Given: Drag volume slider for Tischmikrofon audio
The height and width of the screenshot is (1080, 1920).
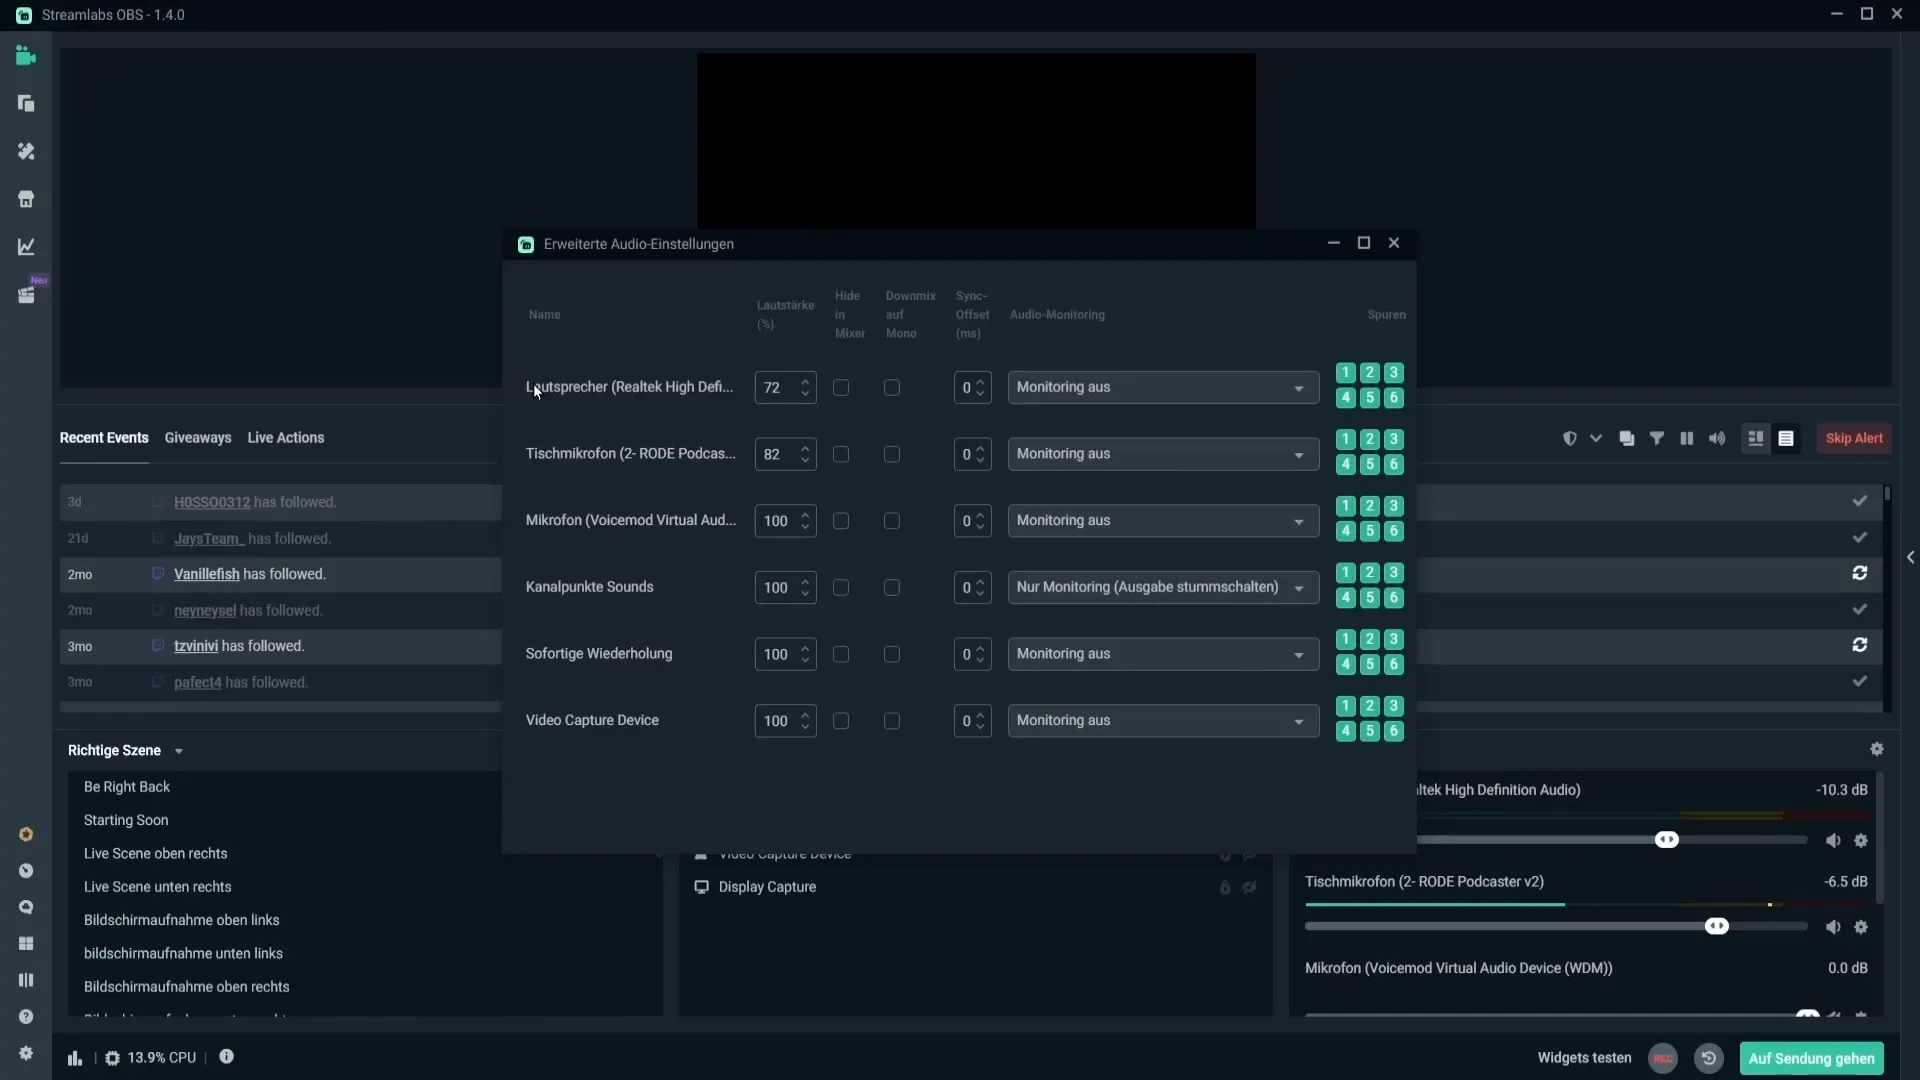Looking at the screenshot, I should coord(1716,926).
